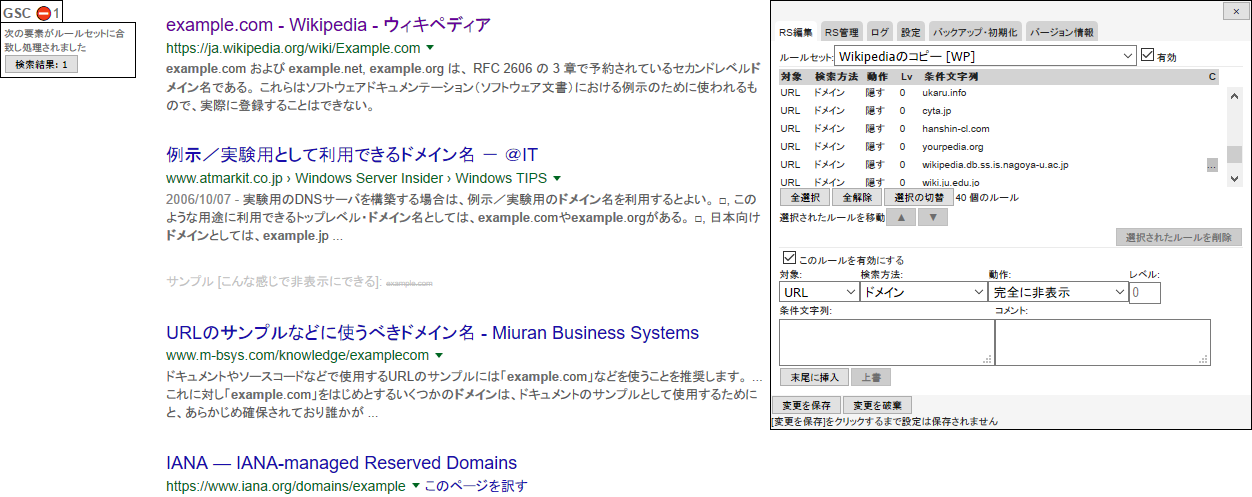Image resolution: width=1252 pixels, height=497 pixels.
Task: Click the 条件文字列 column header
Action: point(951,76)
